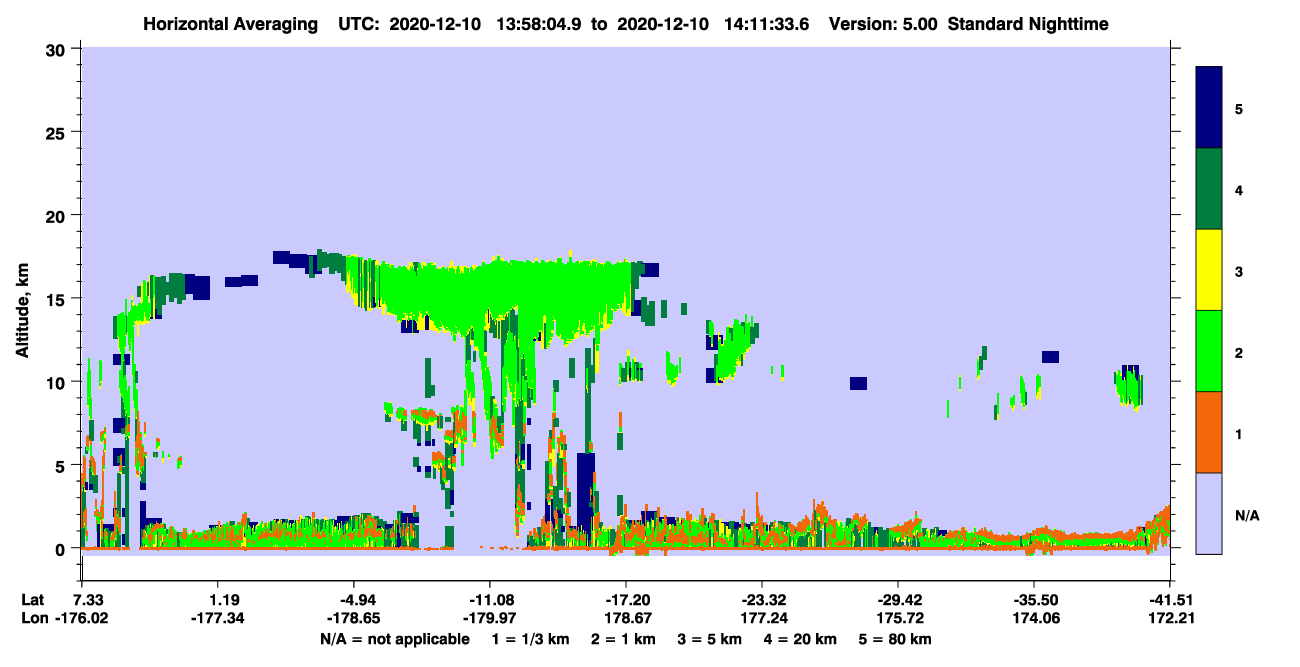Click the longitude value '-179.97'
This screenshot has height=667, width=1300.
490,618
